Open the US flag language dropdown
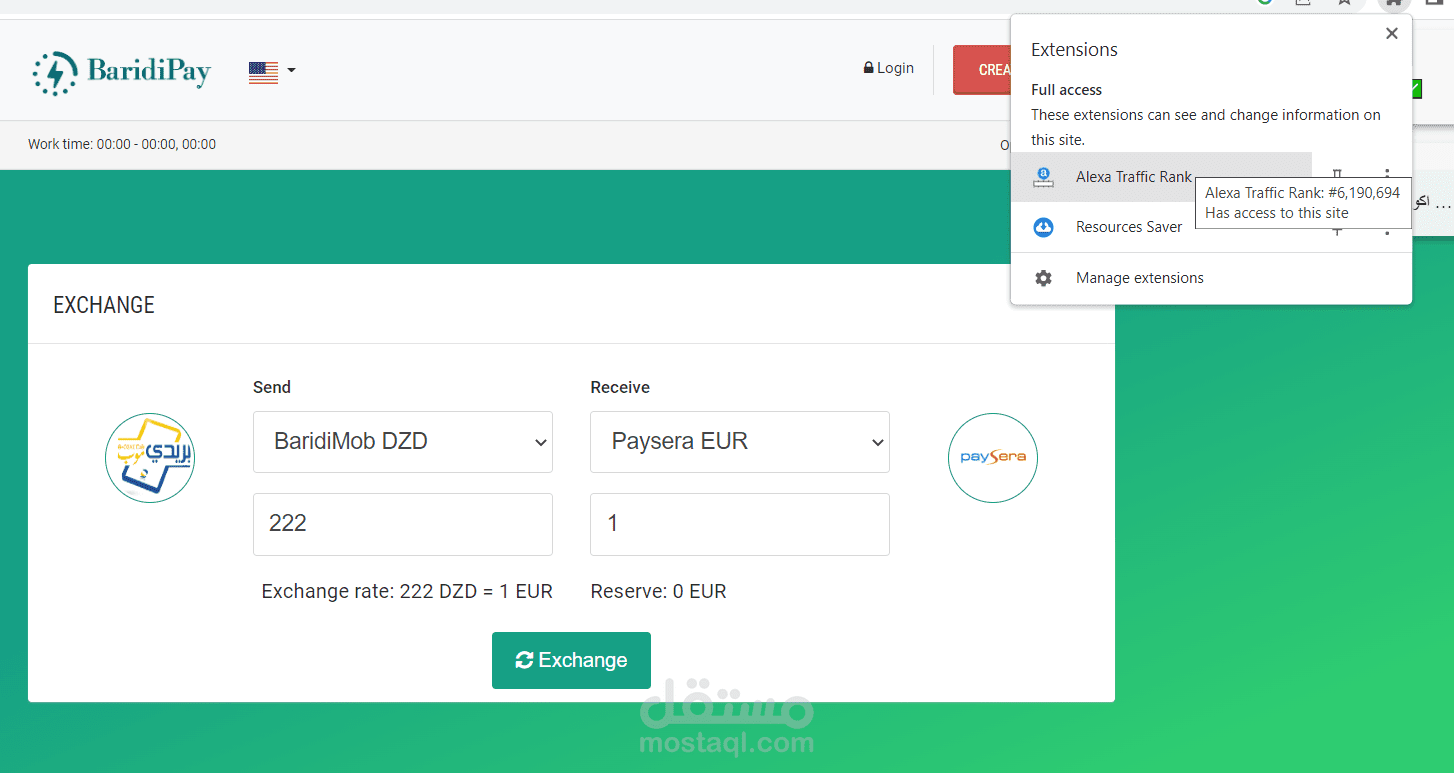The height and width of the screenshot is (773, 1454). (x=272, y=71)
